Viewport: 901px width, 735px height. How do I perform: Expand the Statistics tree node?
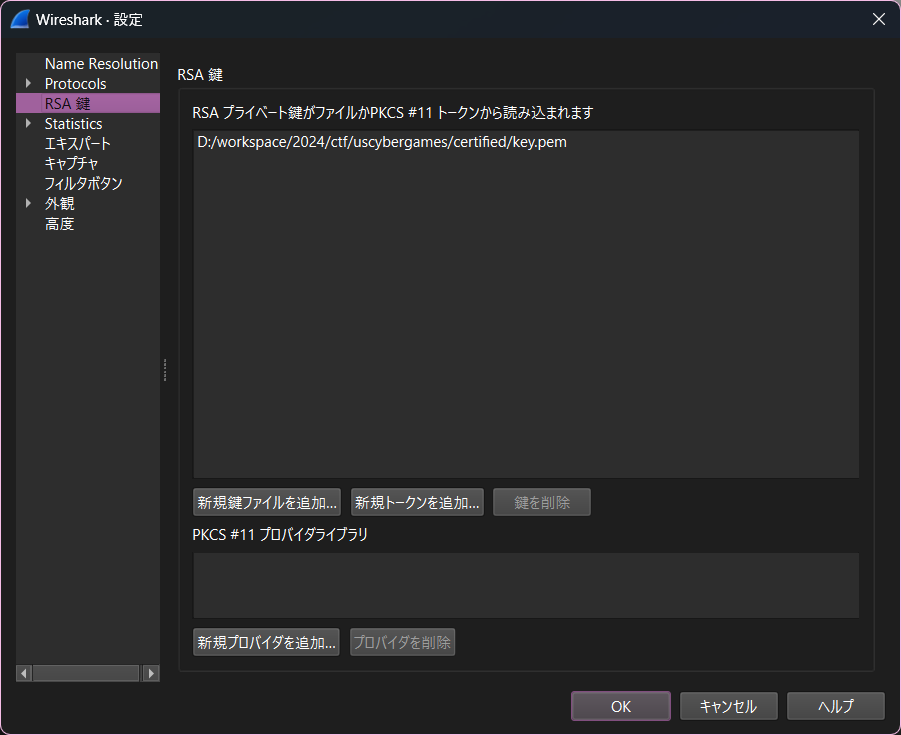(28, 123)
